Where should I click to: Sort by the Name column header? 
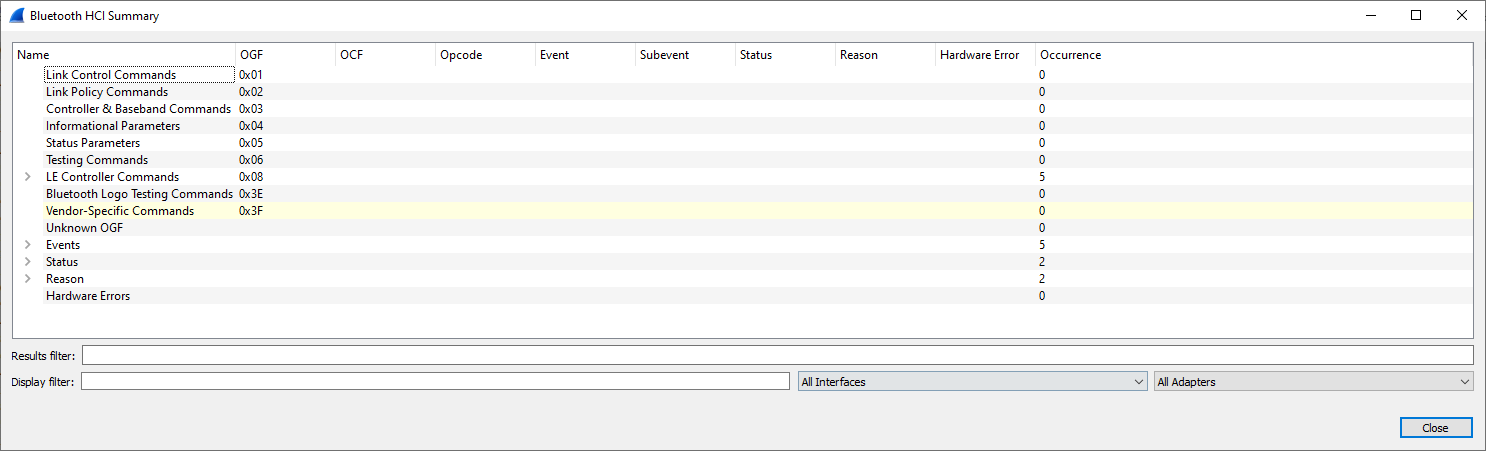pos(125,55)
